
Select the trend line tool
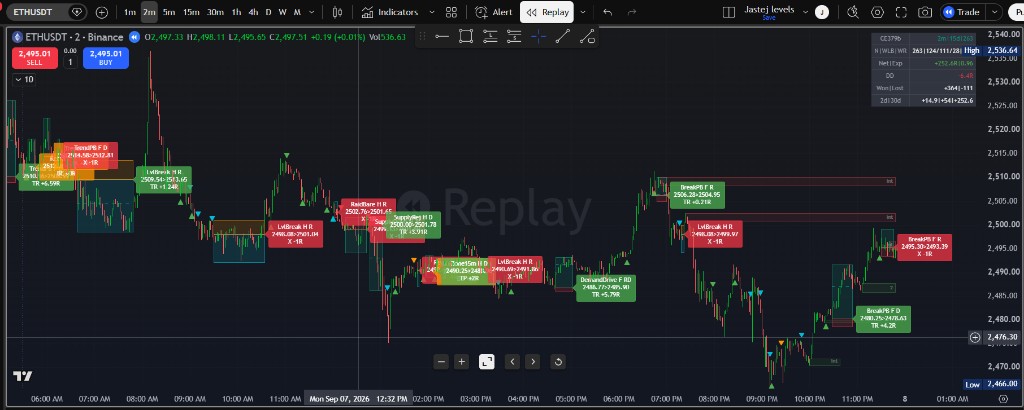(562, 37)
